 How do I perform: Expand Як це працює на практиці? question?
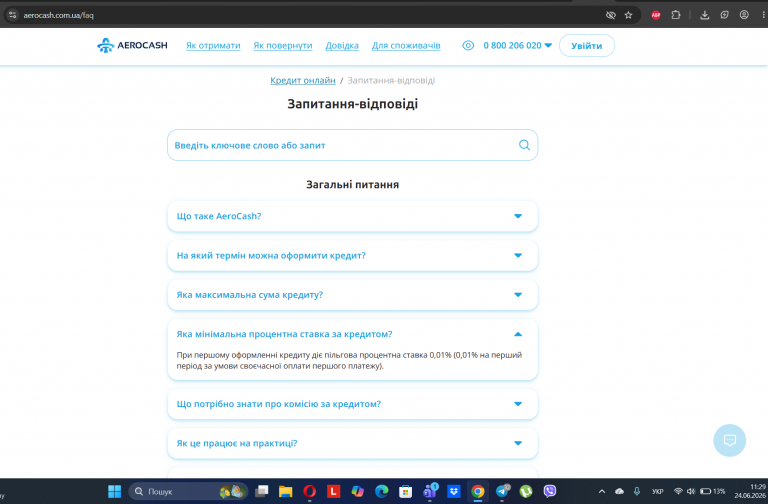(352, 443)
